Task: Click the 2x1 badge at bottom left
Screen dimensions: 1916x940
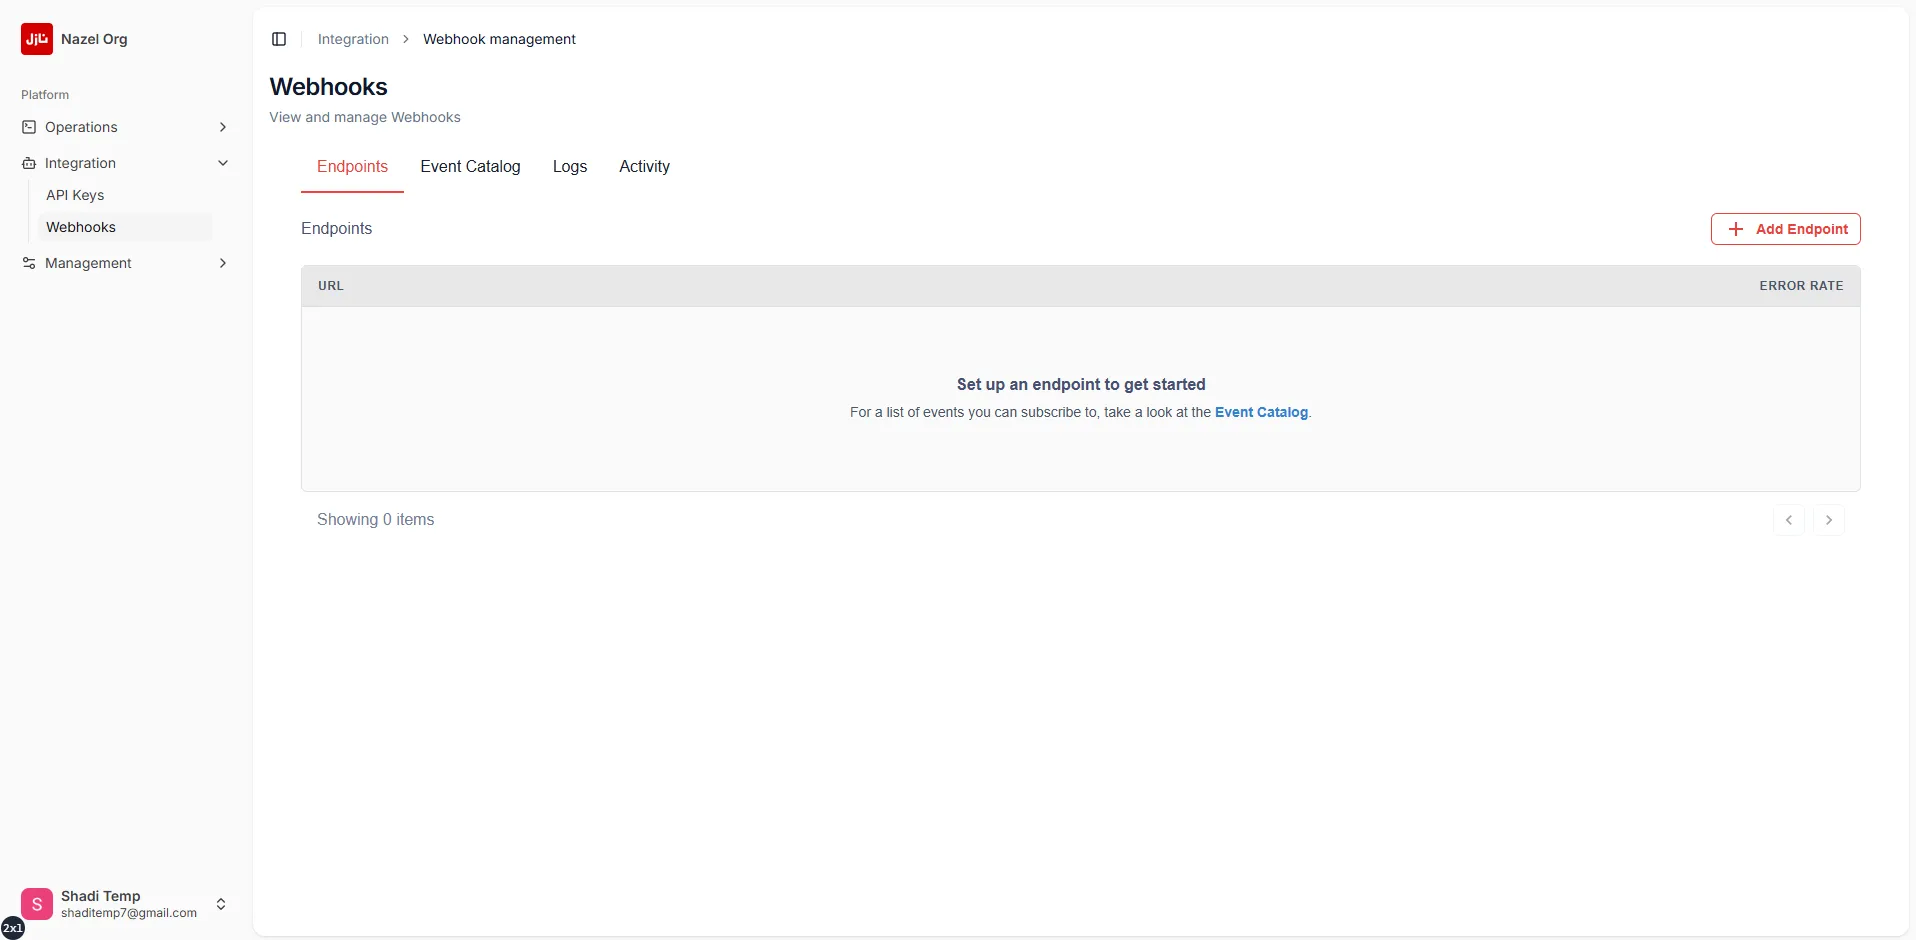Action: point(12,927)
